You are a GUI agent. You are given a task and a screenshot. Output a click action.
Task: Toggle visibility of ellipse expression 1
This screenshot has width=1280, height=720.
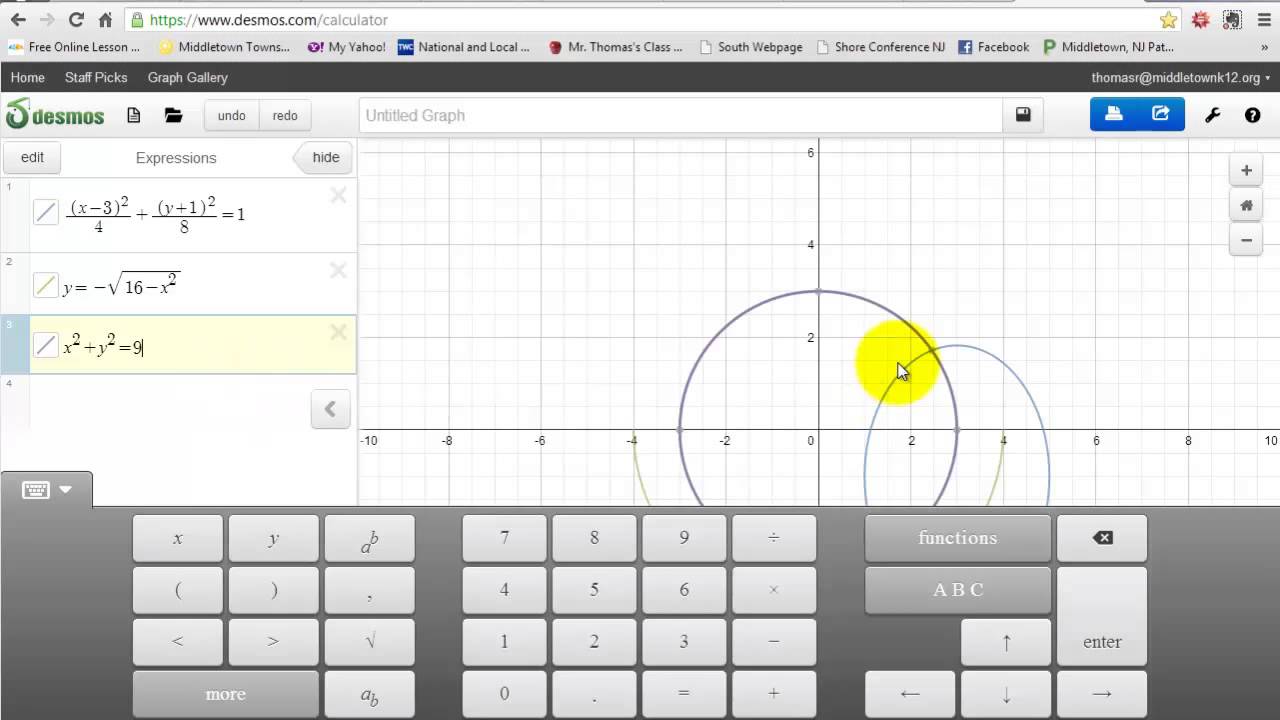point(46,212)
